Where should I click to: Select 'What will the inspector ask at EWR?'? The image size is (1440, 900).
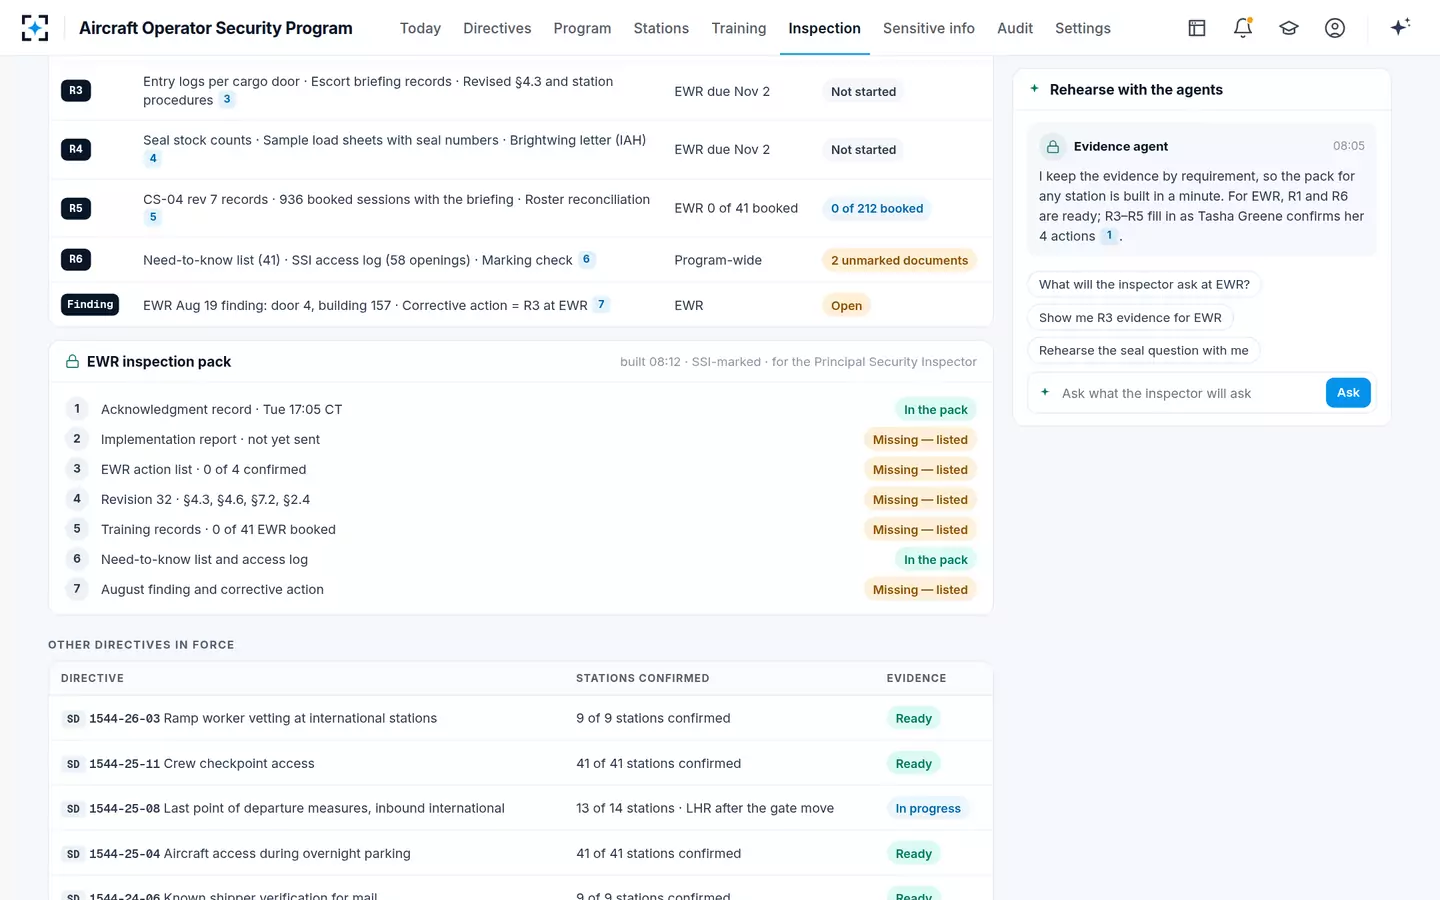[1144, 285]
